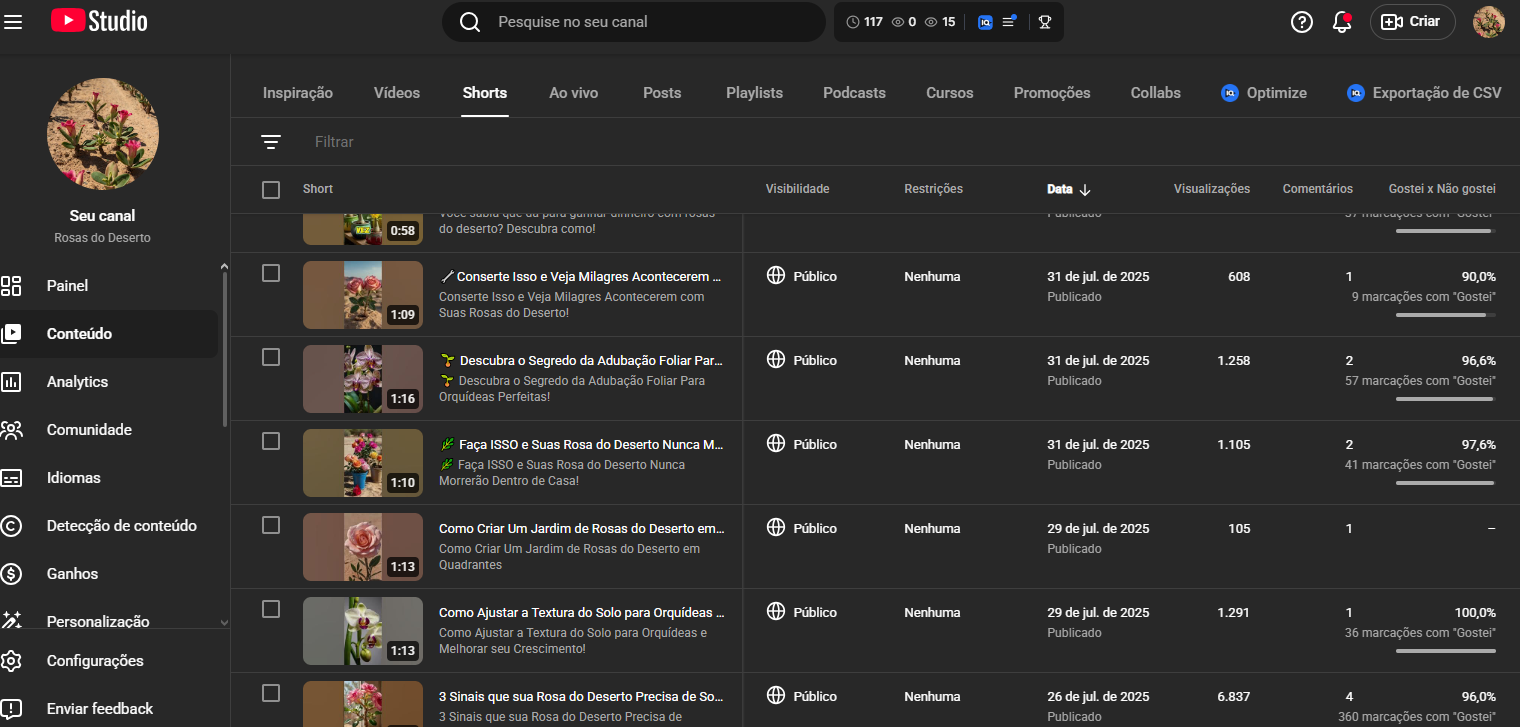This screenshot has height=727, width=1520.
Task: Open the account avatar menu
Action: coord(1488,22)
